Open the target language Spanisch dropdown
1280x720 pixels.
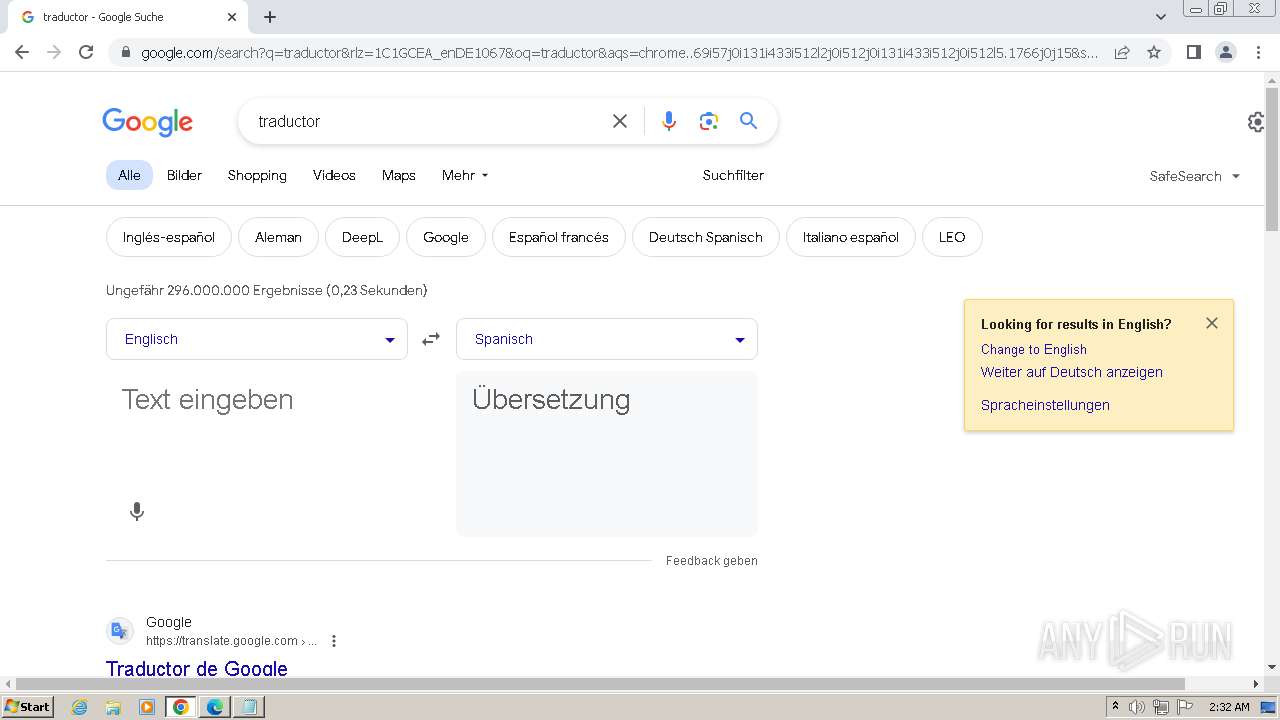point(607,339)
